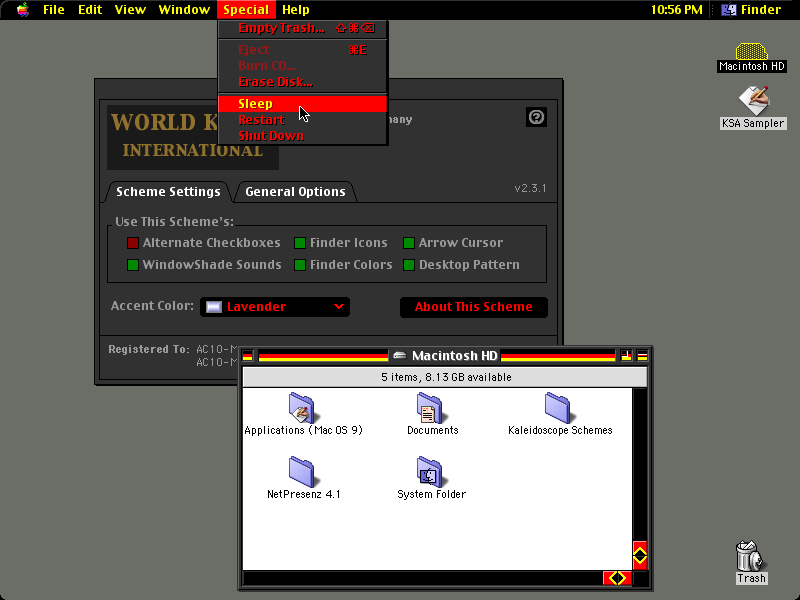Choose Erase Disk from Special menu
This screenshot has height=600, width=800.
pyautogui.click(x=303, y=82)
